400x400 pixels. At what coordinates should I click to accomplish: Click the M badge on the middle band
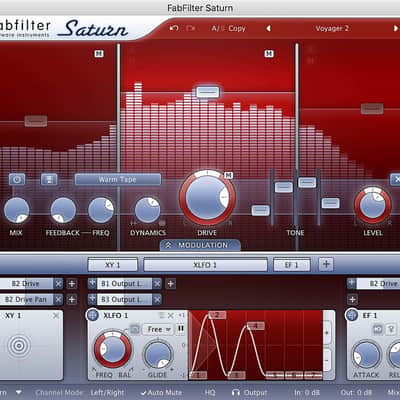269,53
